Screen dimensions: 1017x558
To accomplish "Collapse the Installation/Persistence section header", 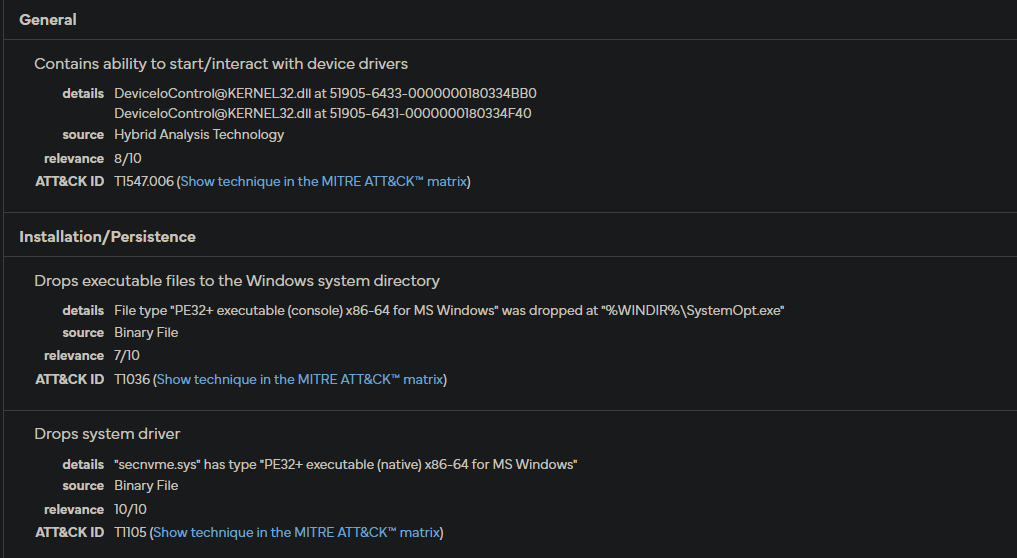I will [x=107, y=237].
